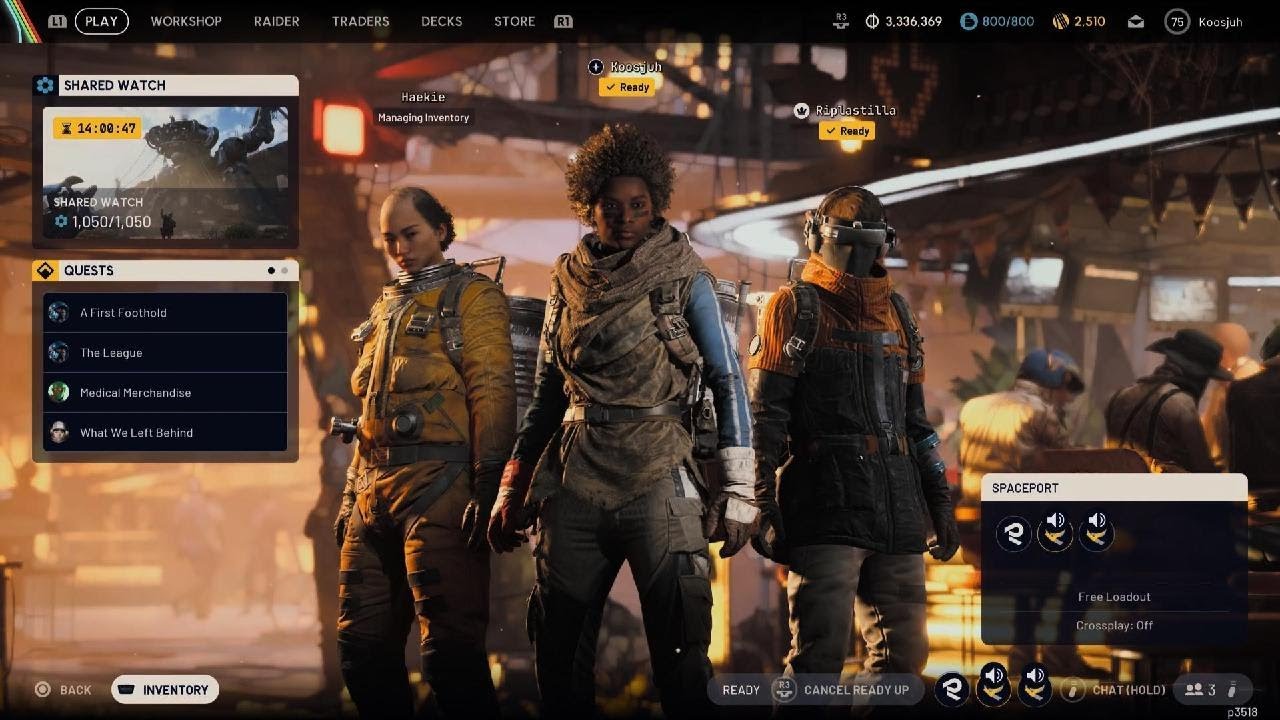Click the 14:00:47 countdown timer badge

click(97, 128)
